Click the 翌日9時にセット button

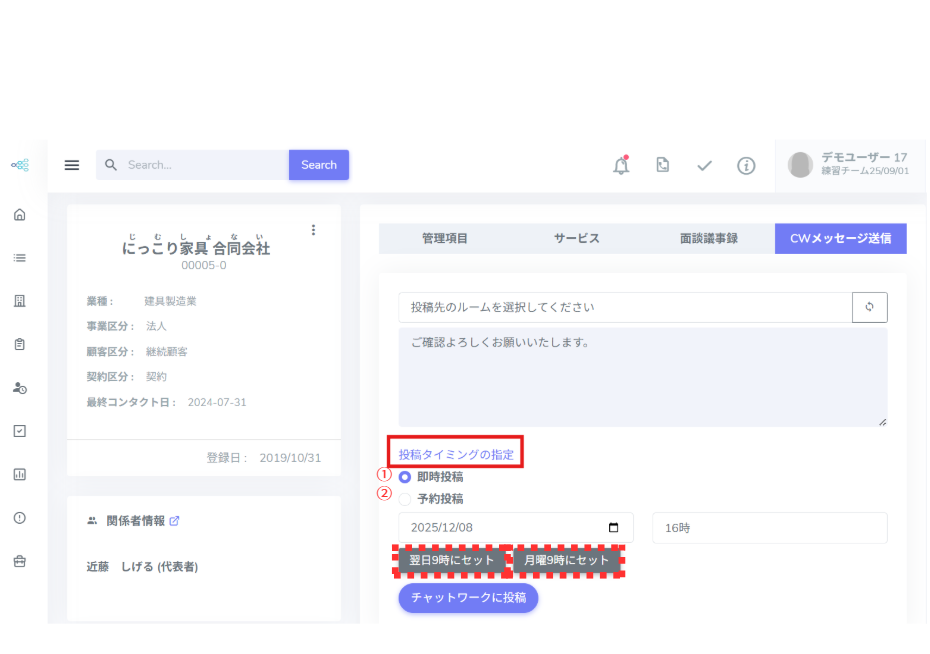(x=451, y=561)
